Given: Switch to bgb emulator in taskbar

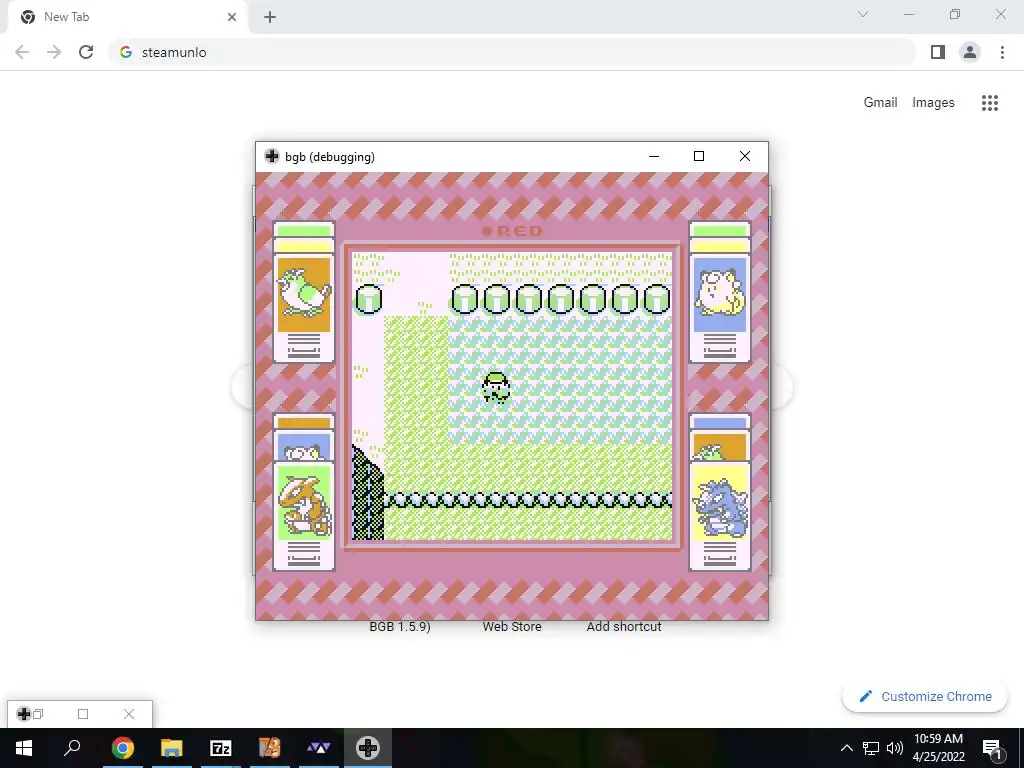Looking at the screenshot, I should pos(368,748).
